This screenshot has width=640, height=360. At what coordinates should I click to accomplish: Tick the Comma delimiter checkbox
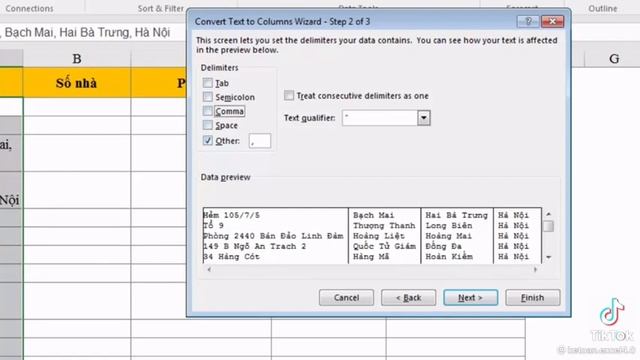click(x=208, y=111)
